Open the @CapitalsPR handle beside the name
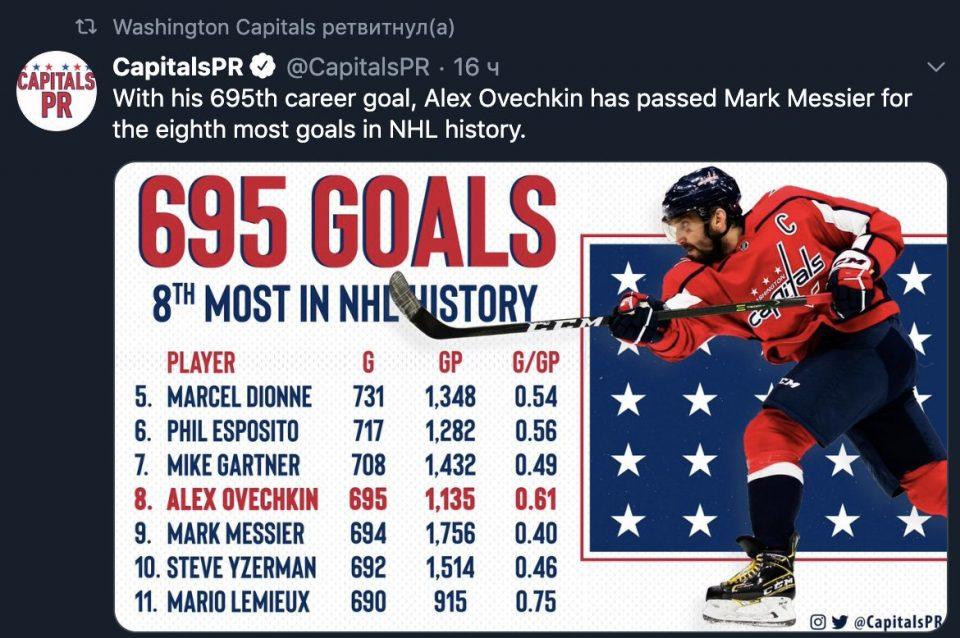The height and width of the screenshot is (638, 960). [x=358, y=67]
